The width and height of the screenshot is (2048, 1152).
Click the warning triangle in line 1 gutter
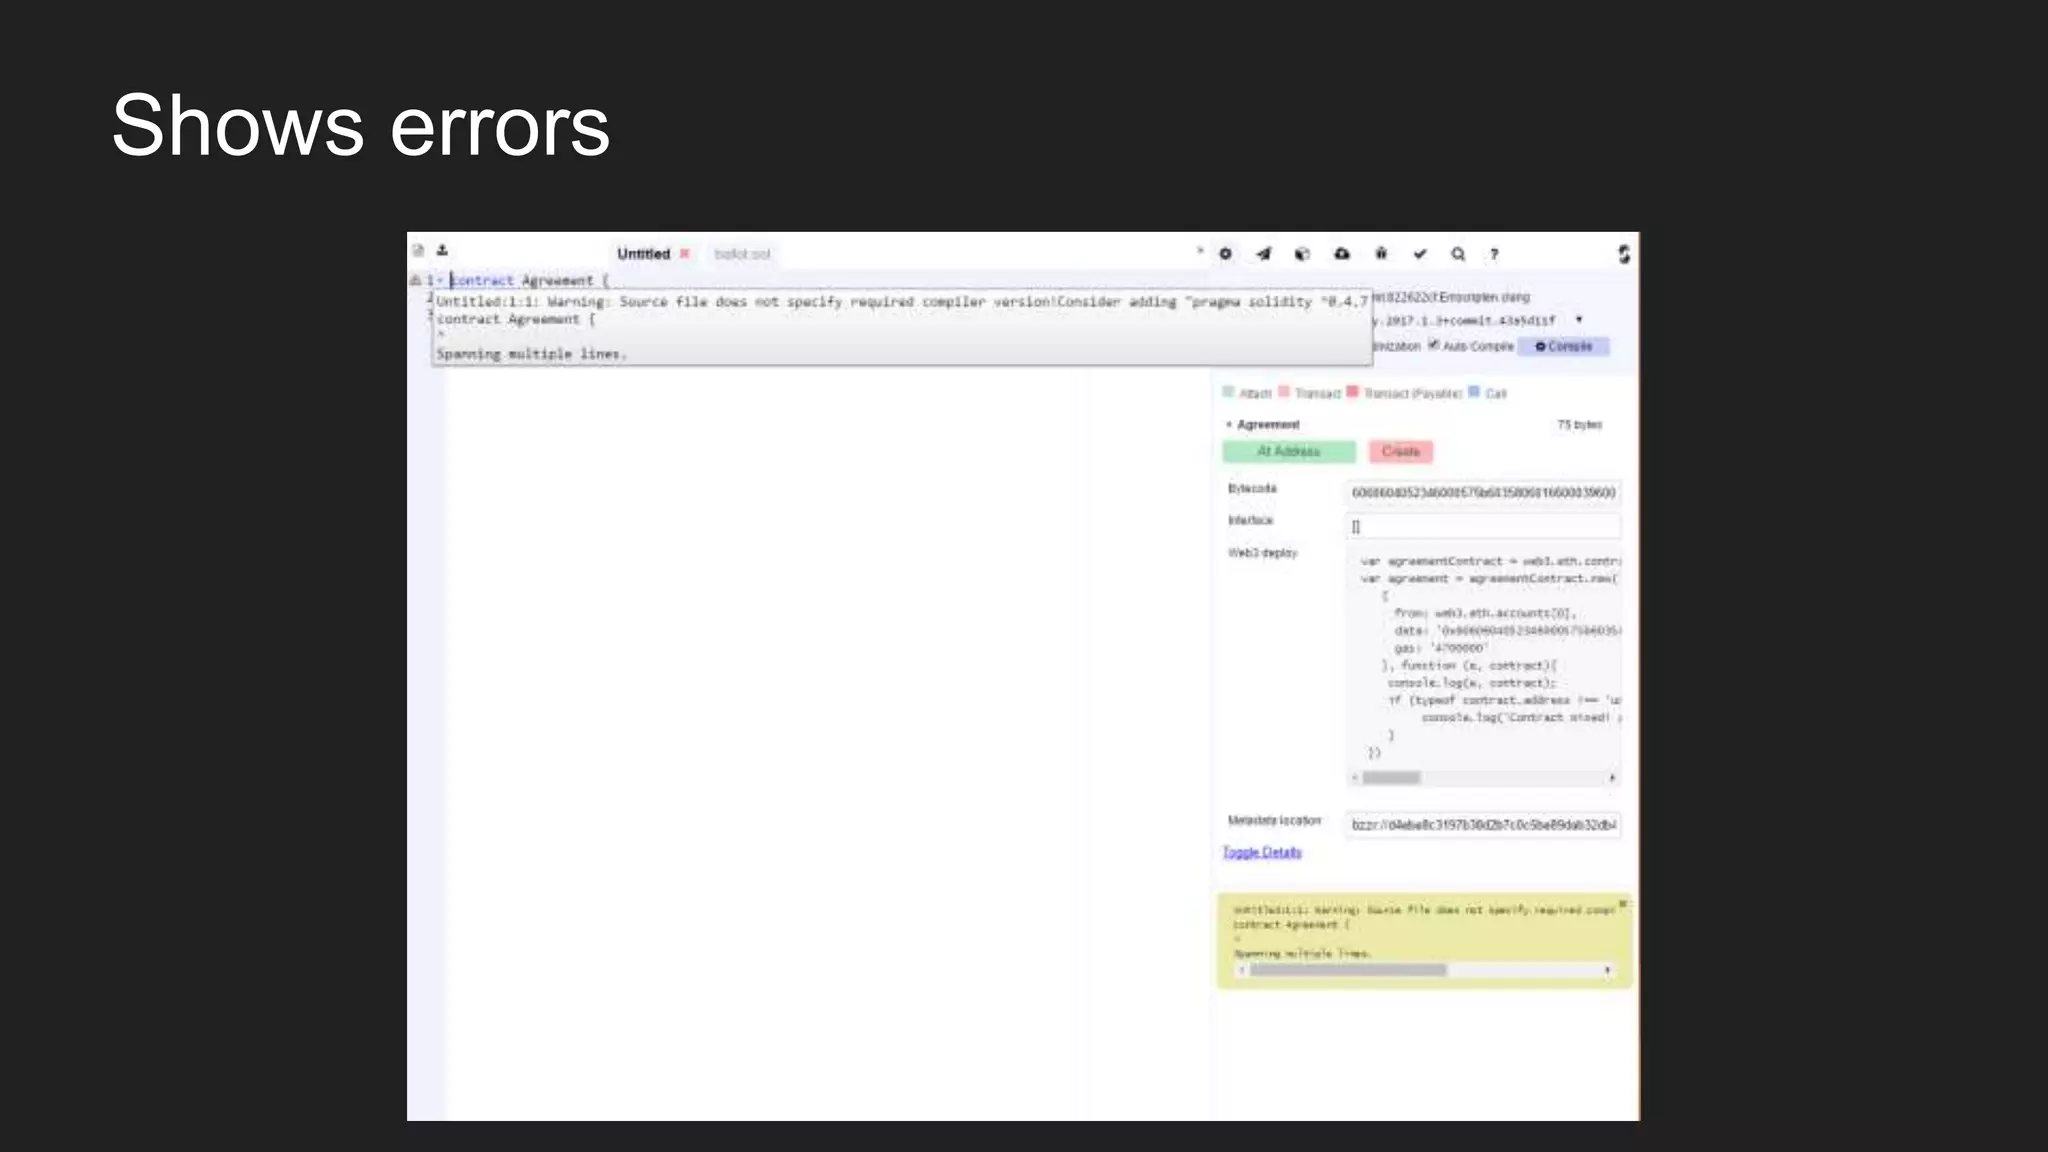pyautogui.click(x=416, y=280)
